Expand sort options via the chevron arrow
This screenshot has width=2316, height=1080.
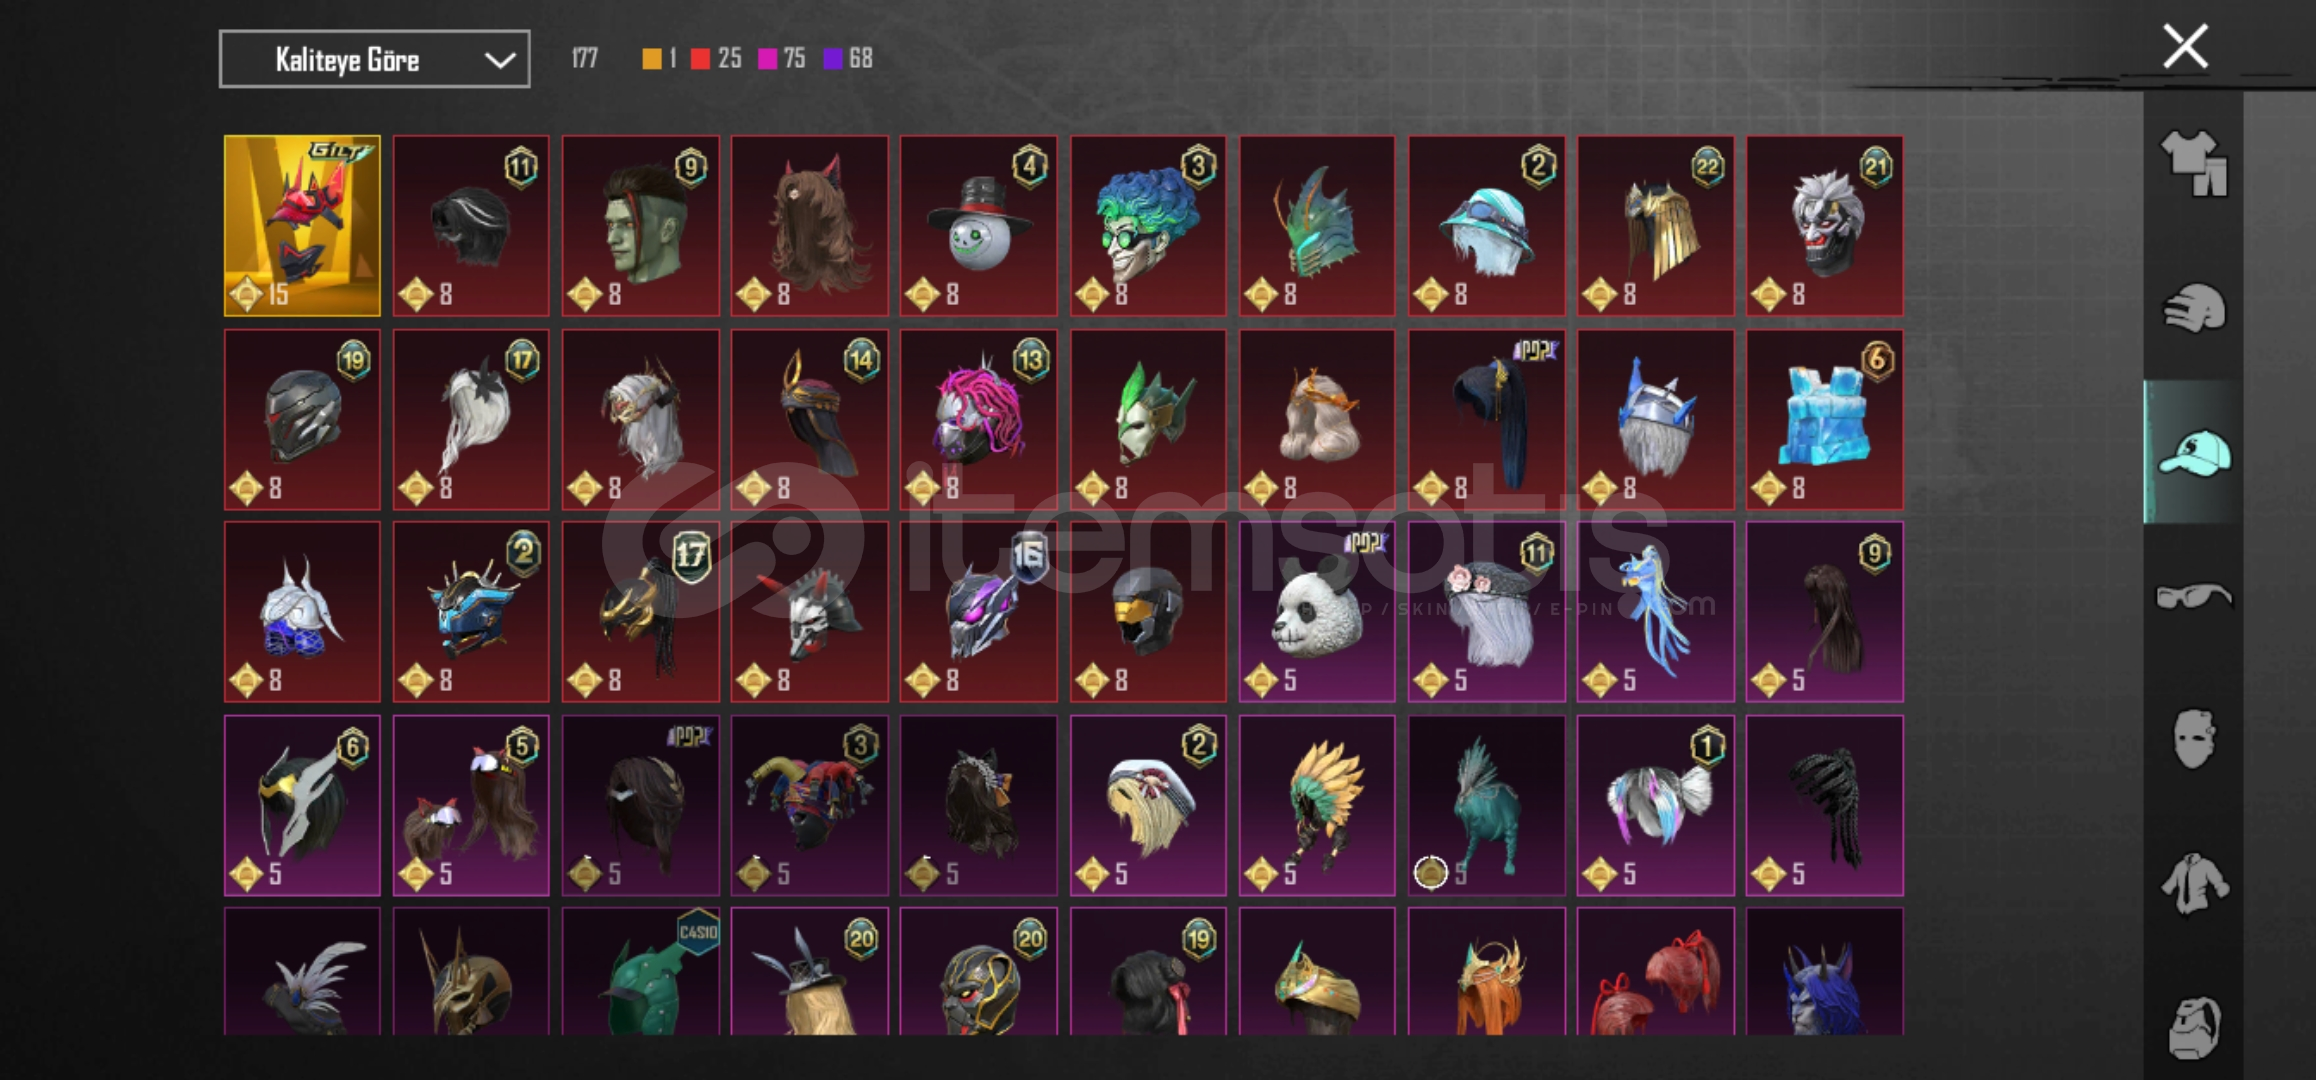(x=500, y=61)
